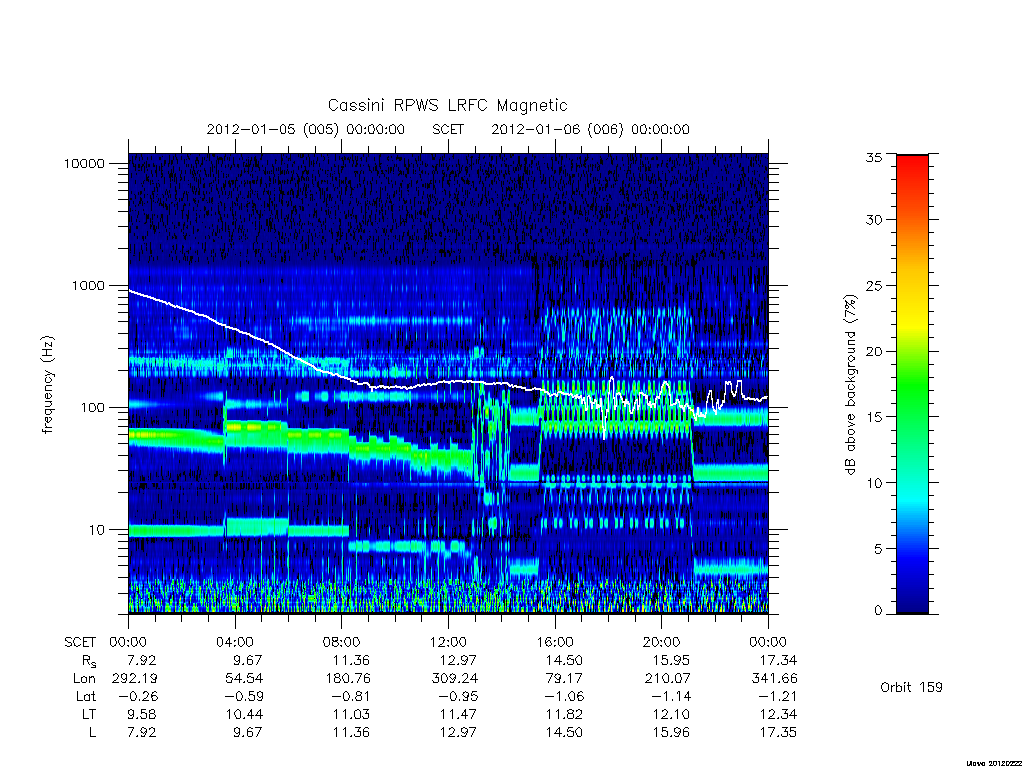
Task: Click the '15' tick on the color scale
Action: pos(873,417)
